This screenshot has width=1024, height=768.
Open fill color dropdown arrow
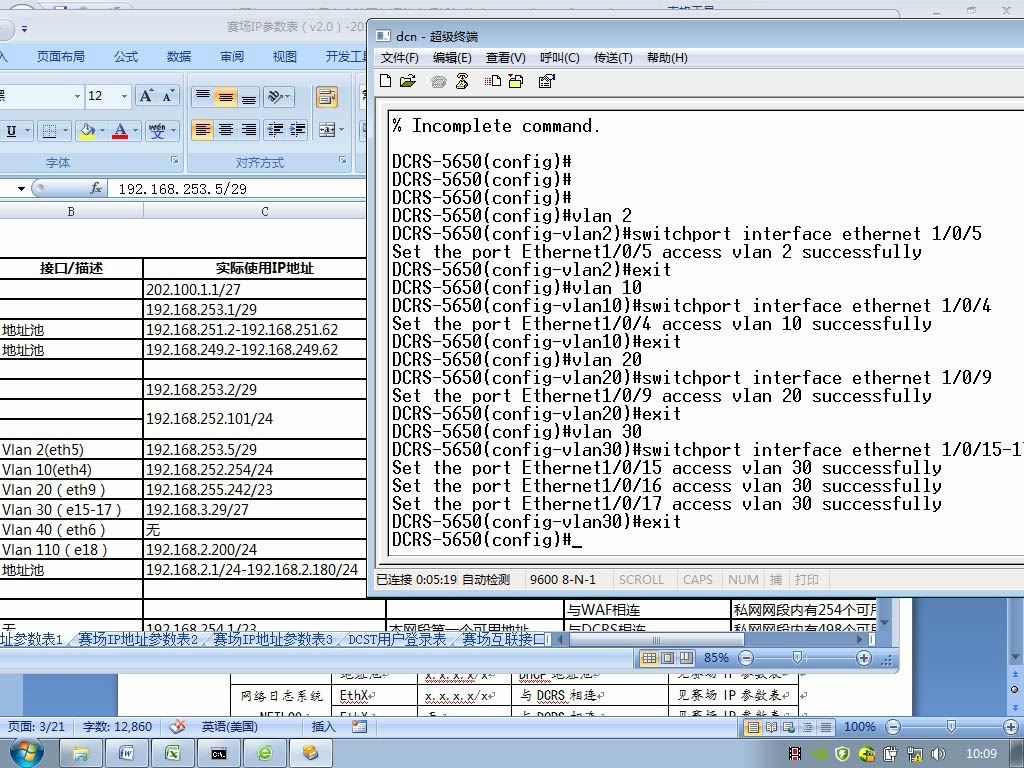pos(102,131)
